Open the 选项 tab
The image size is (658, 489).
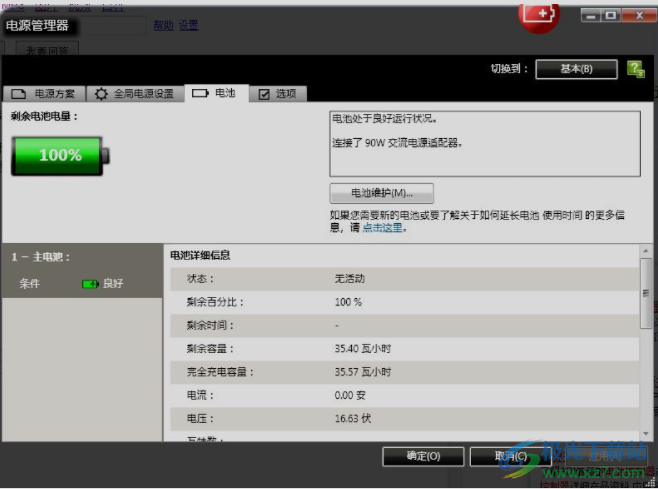(278, 94)
